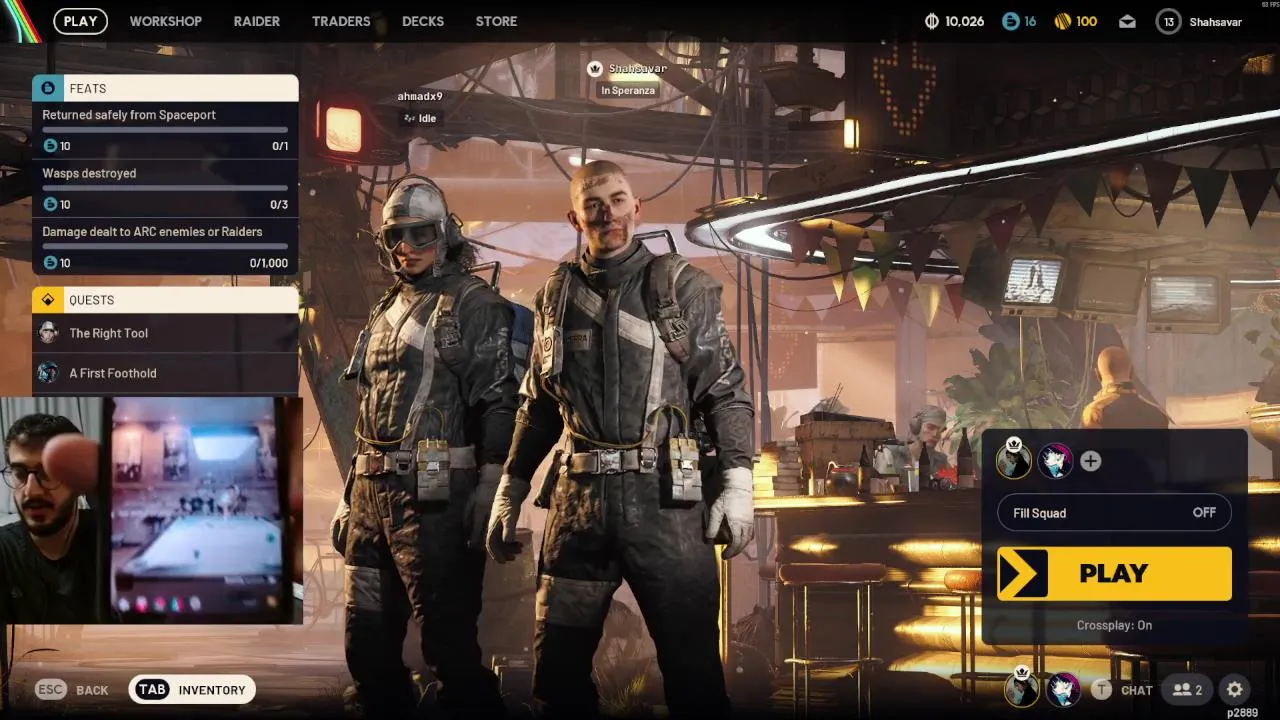Click the Idle status under ahmadx9

tap(420, 118)
